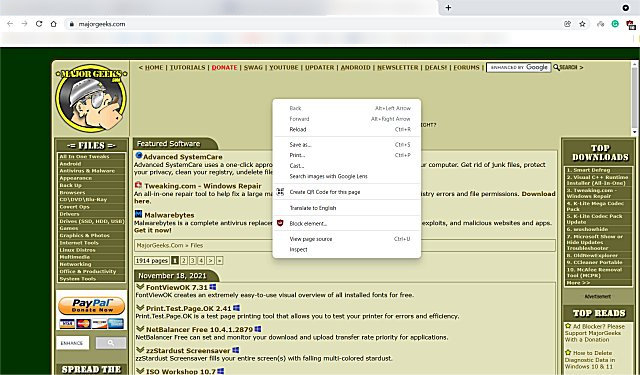640x375 pixels.
Task: Open the YOUTUBE nav link
Action: coord(284,67)
